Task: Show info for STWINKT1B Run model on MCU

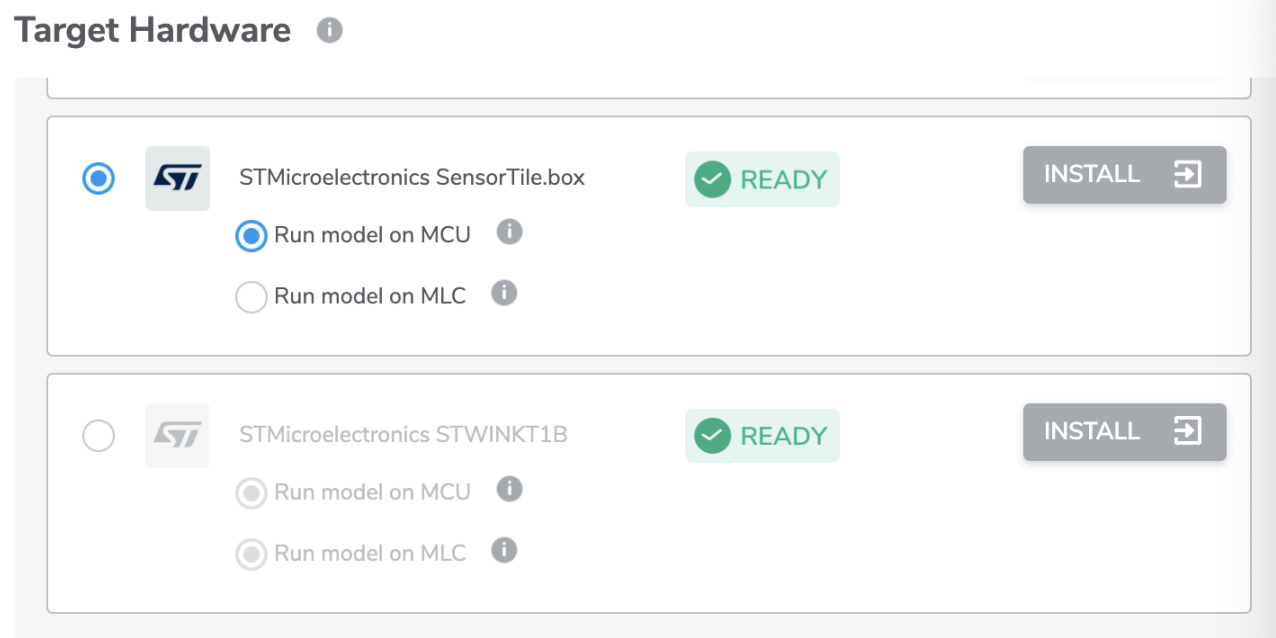Action: coord(510,489)
